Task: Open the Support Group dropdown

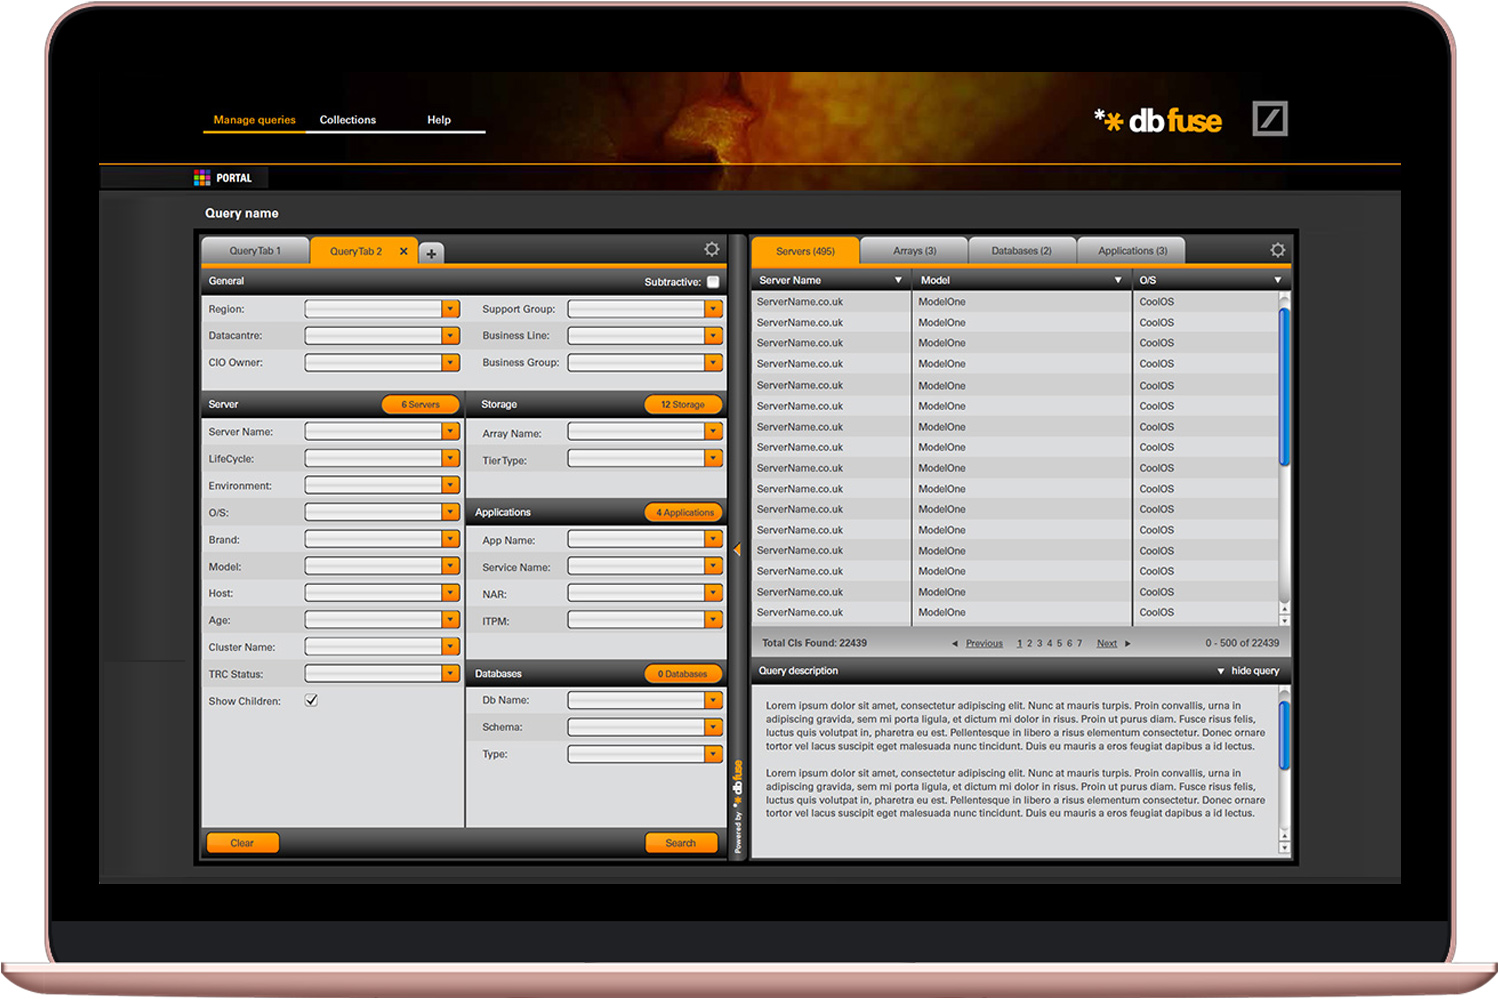Action: [714, 309]
